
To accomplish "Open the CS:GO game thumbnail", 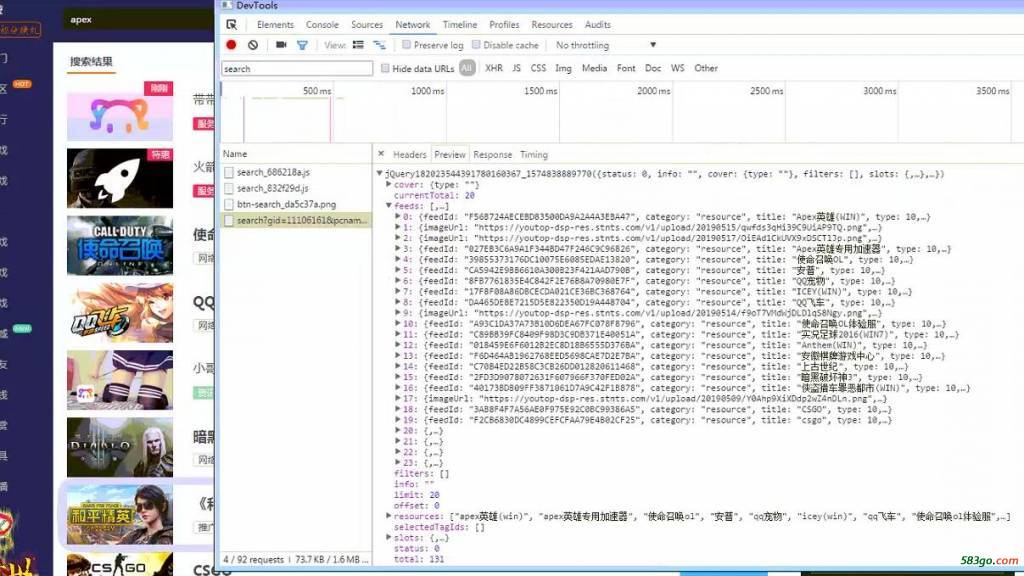I will click(120, 564).
